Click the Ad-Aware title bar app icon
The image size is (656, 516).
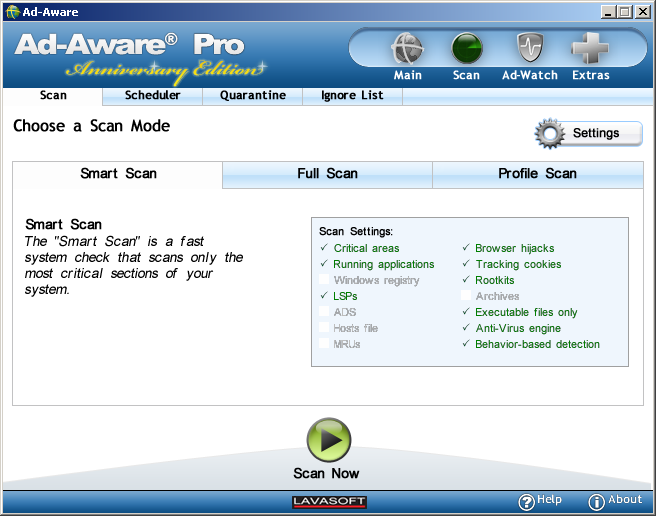click(13, 12)
